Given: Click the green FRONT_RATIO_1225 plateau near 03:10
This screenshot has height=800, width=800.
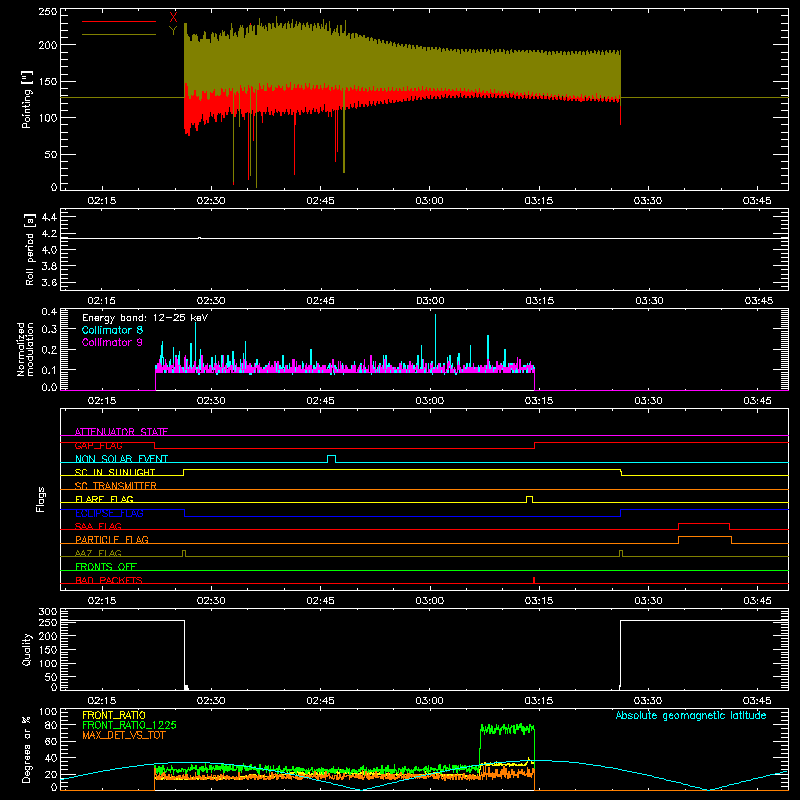Looking at the screenshot, I should 508,729.
